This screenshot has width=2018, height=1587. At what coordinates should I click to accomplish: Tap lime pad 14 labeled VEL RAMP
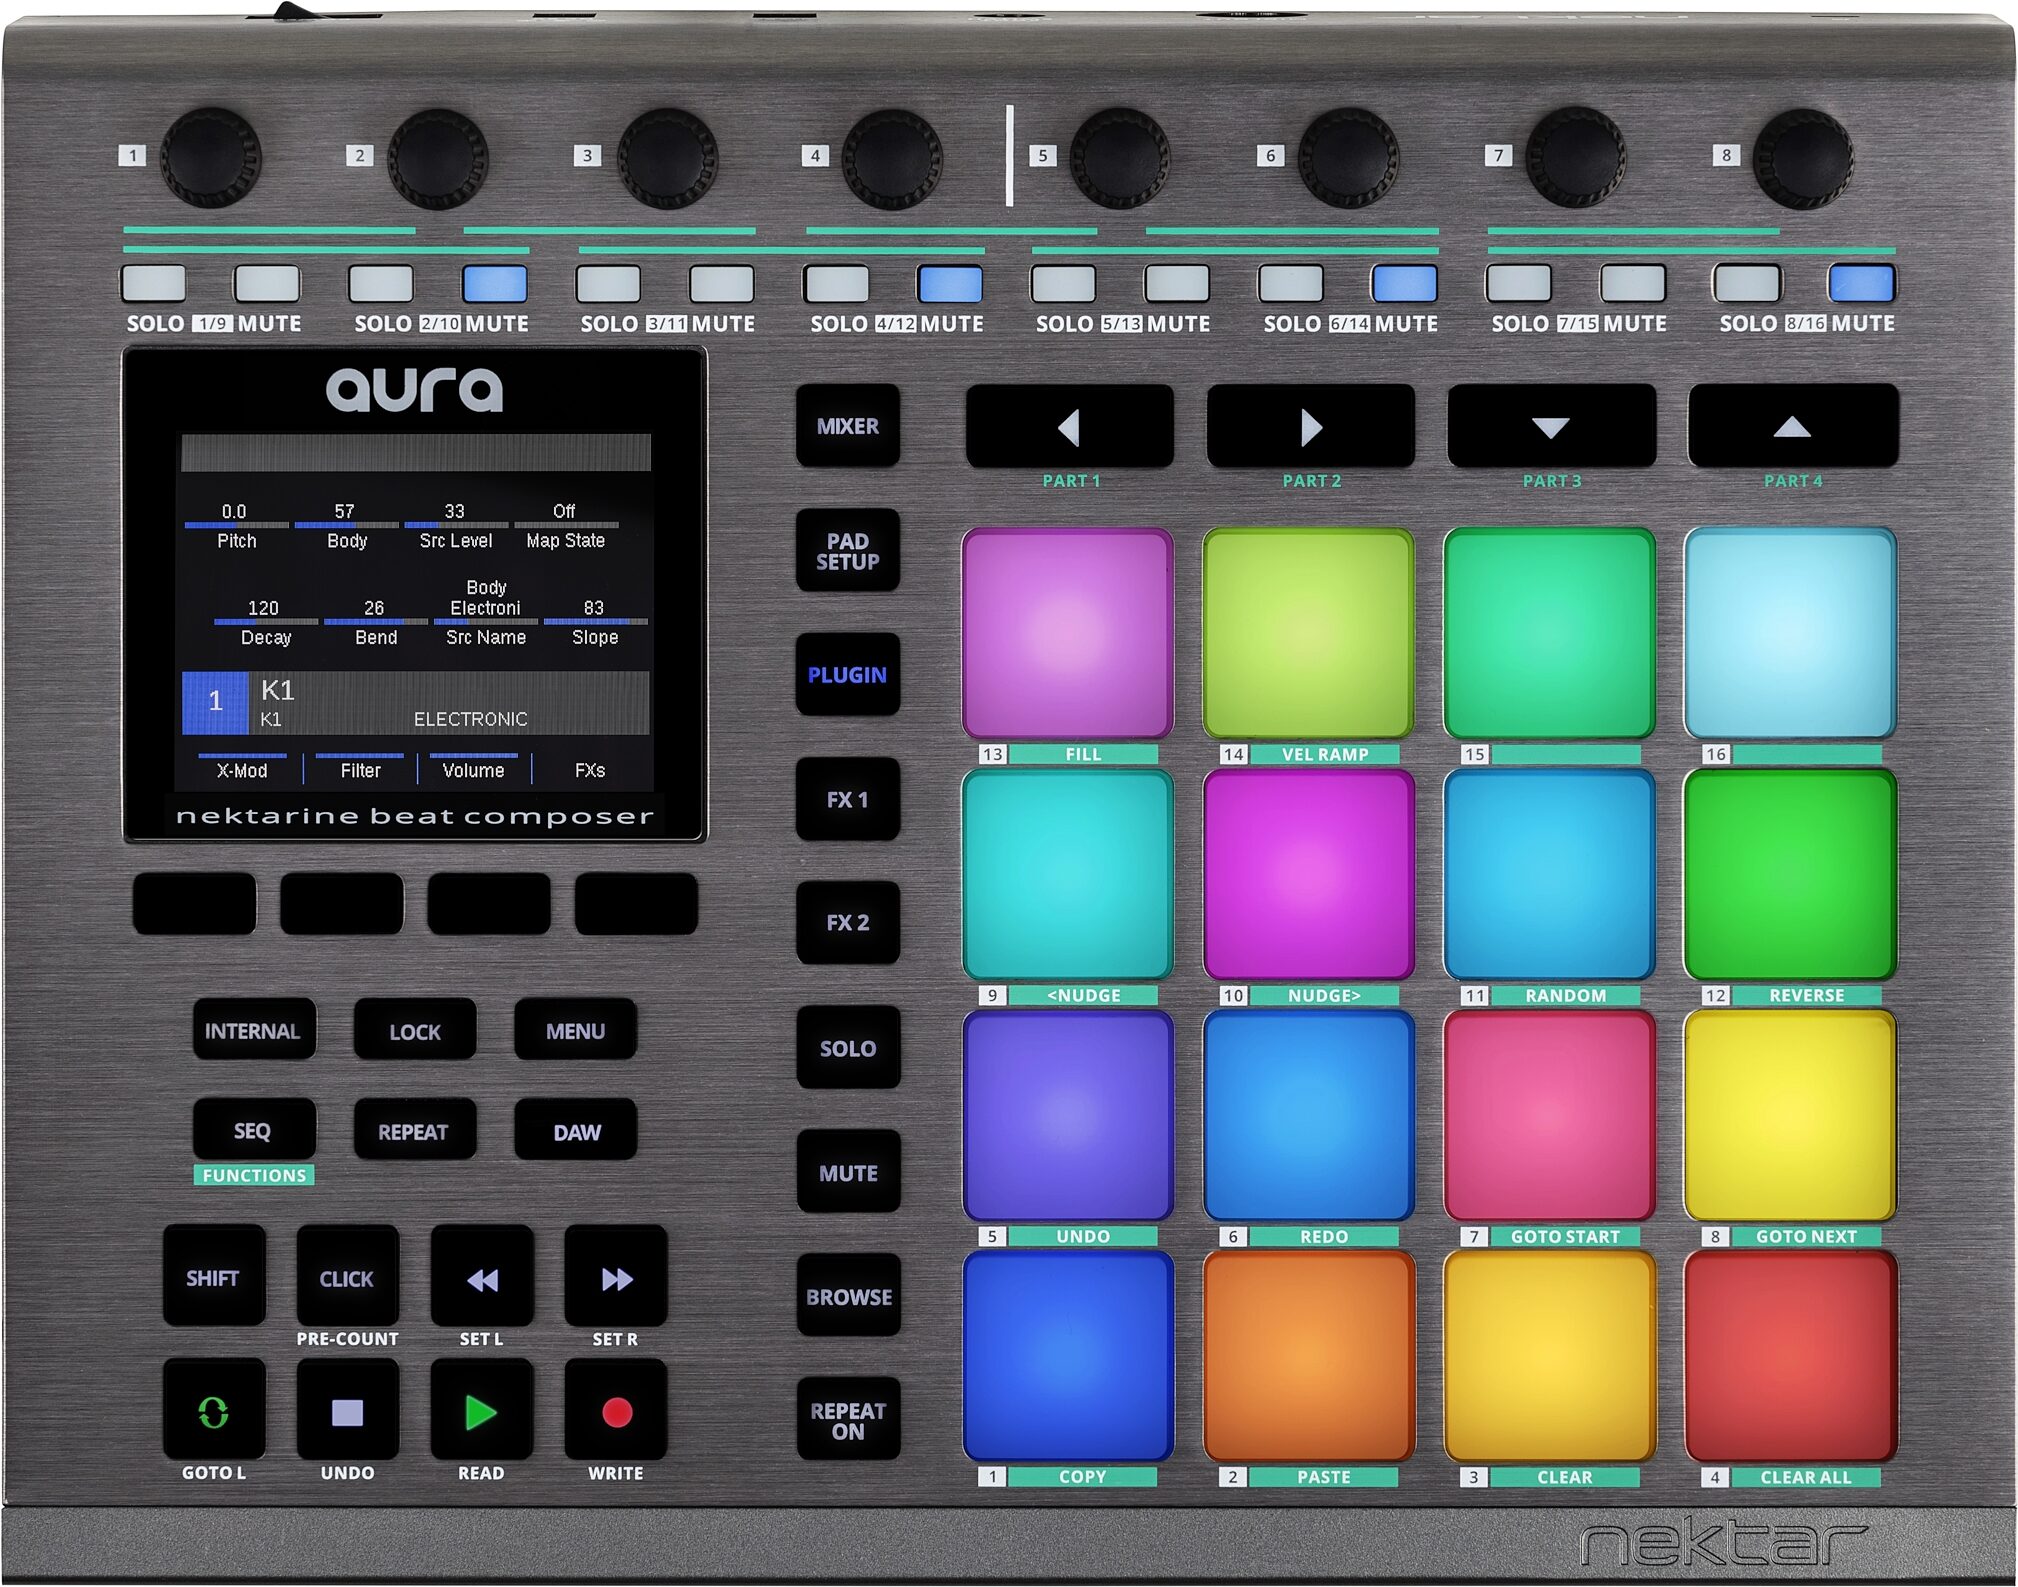click(1309, 633)
